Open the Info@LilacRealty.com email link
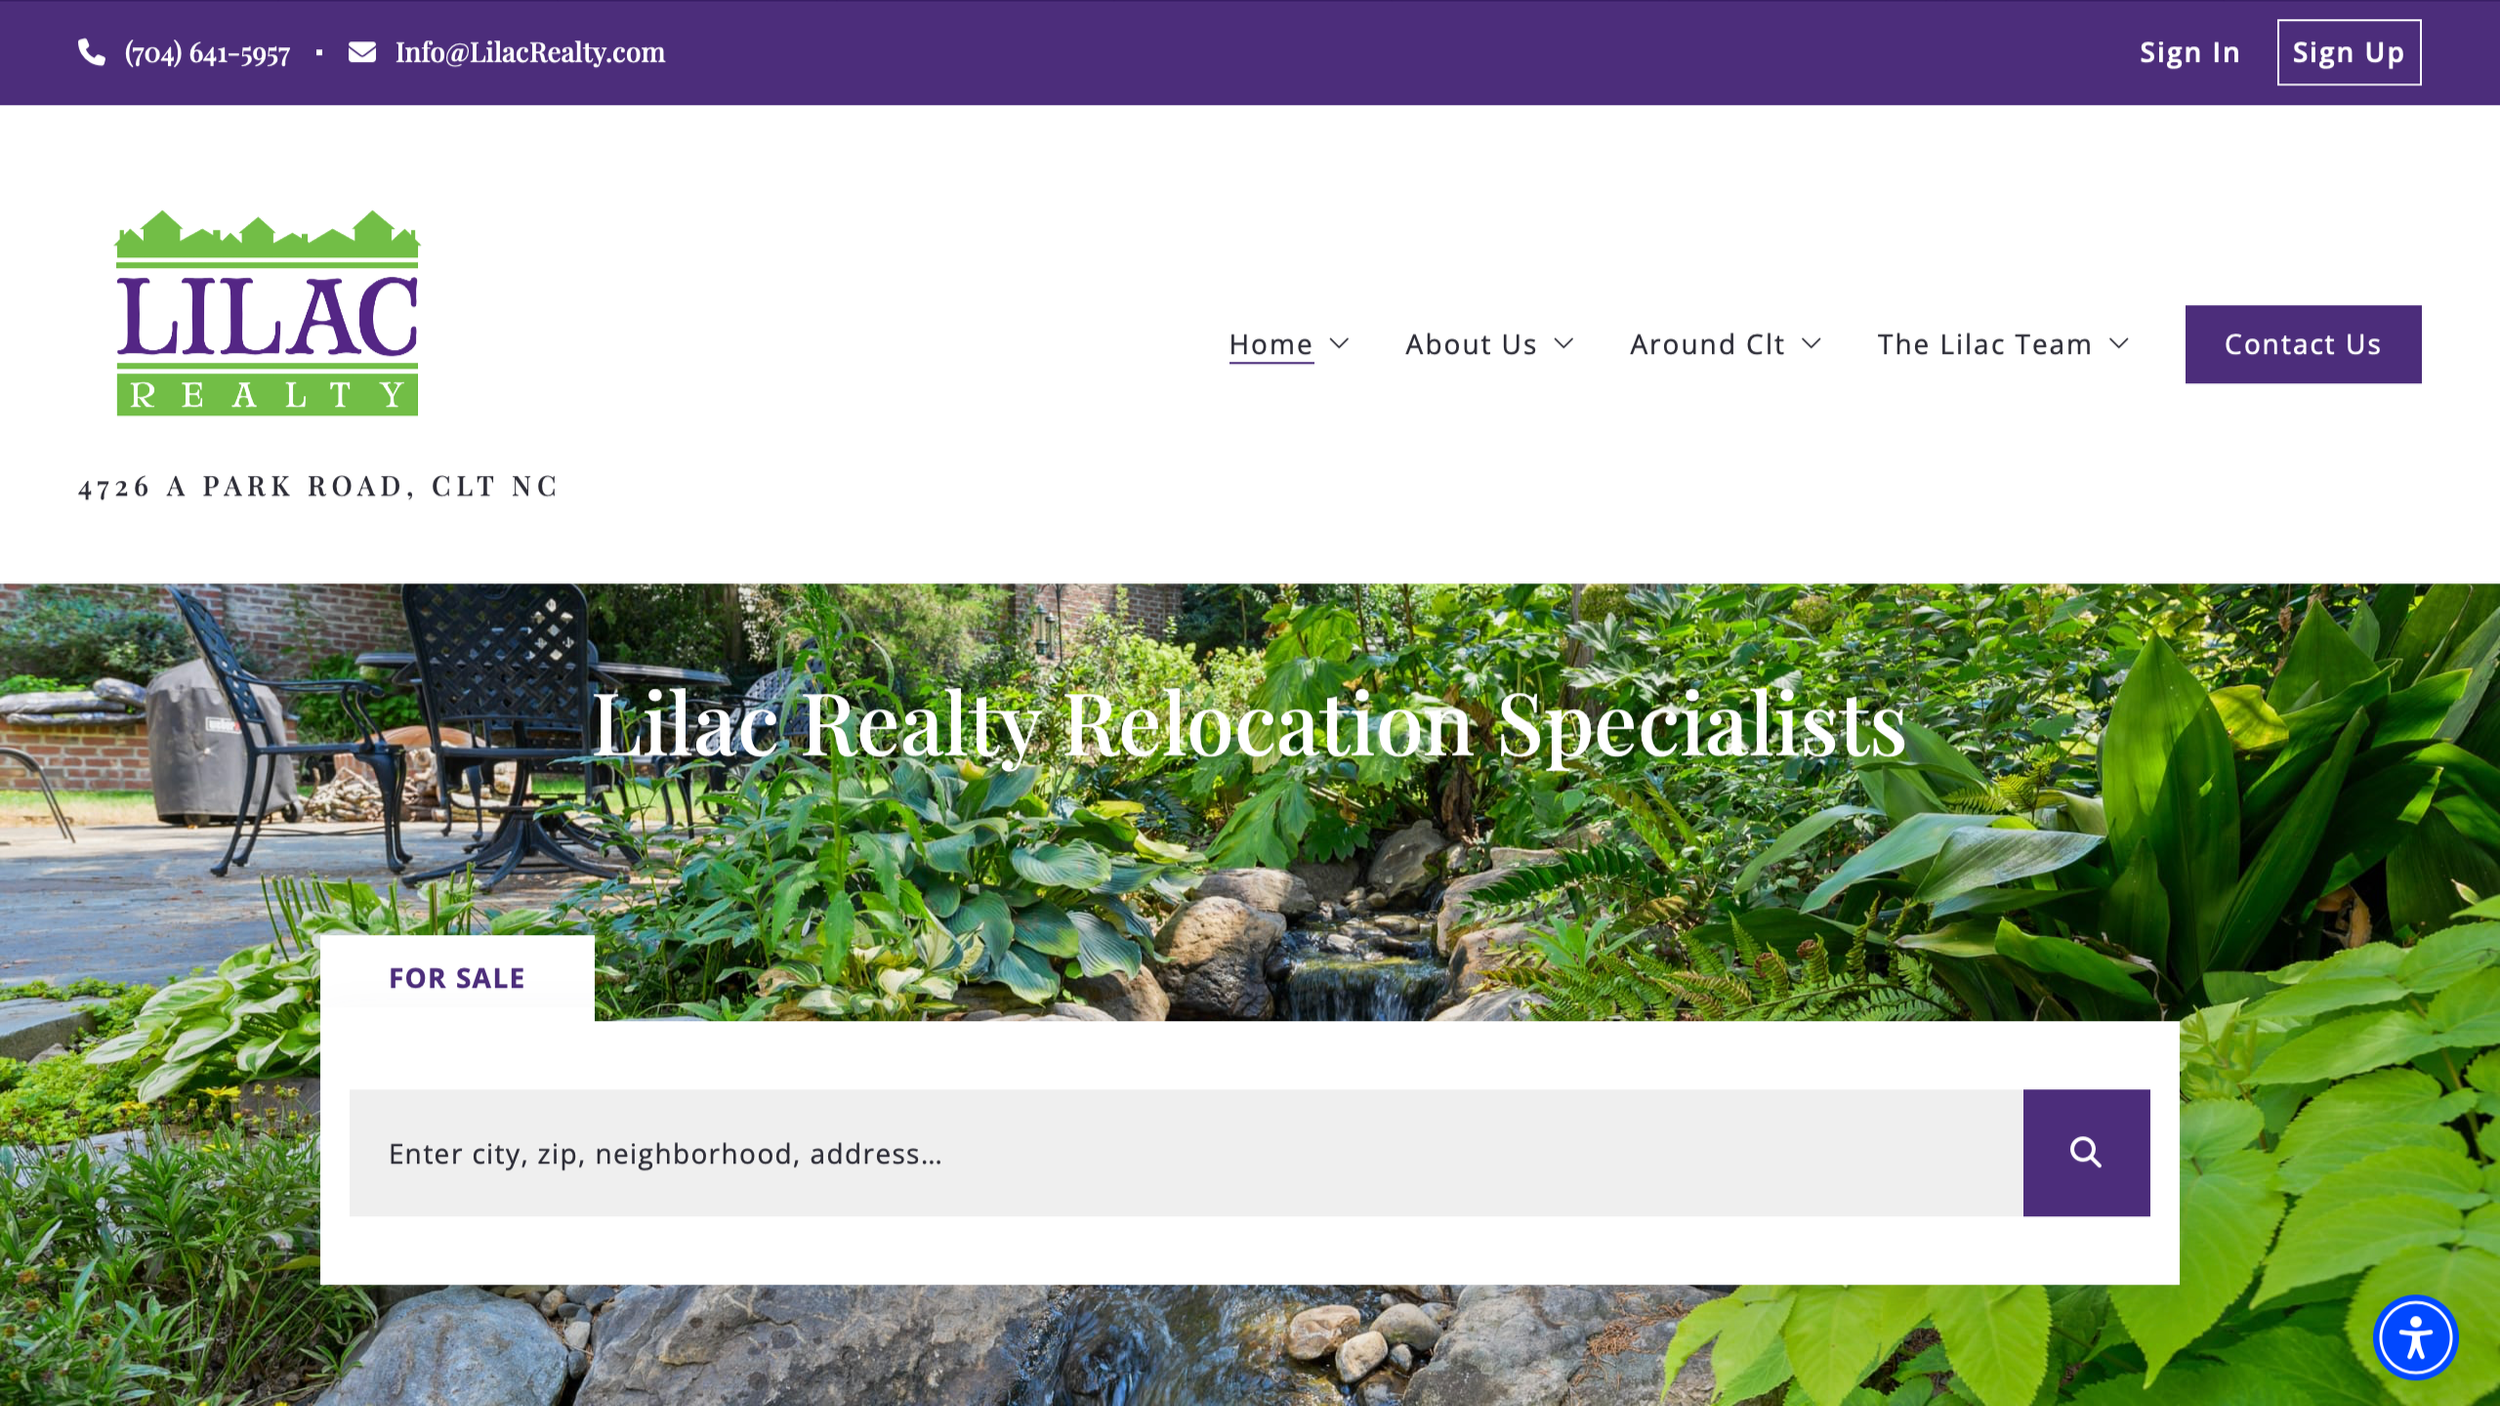 coord(530,52)
